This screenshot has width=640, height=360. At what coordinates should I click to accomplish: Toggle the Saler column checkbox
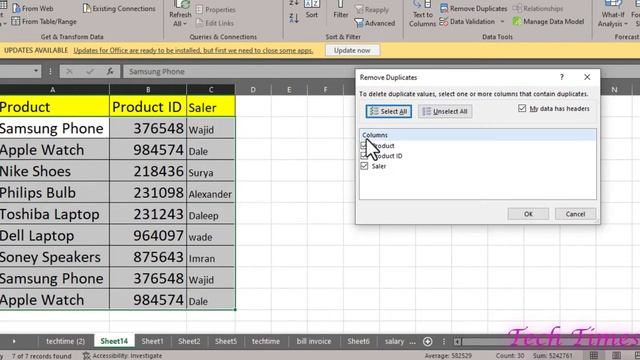pos(364,166)
